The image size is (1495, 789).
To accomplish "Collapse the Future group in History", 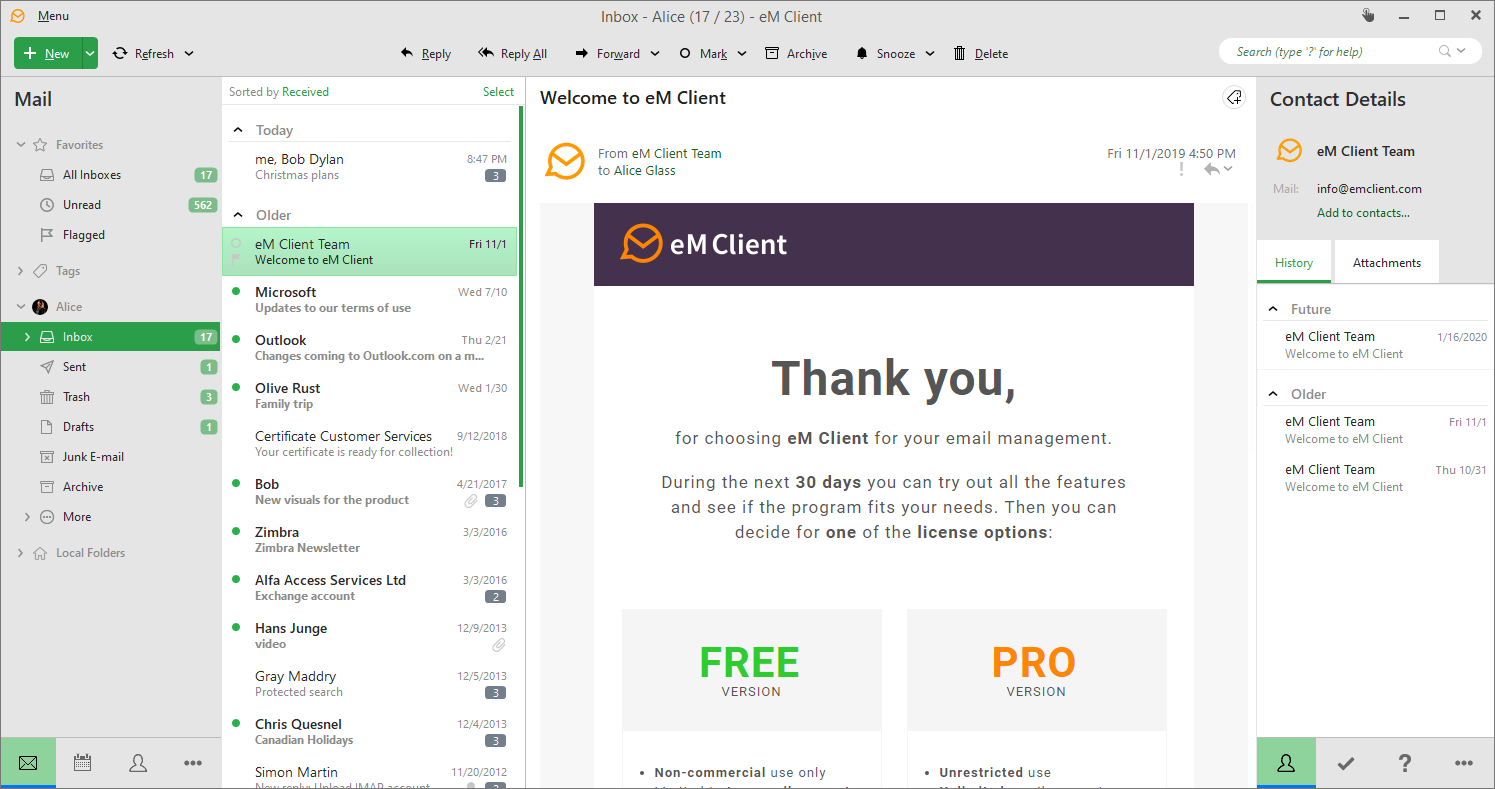I will [x=1273, y=309].
